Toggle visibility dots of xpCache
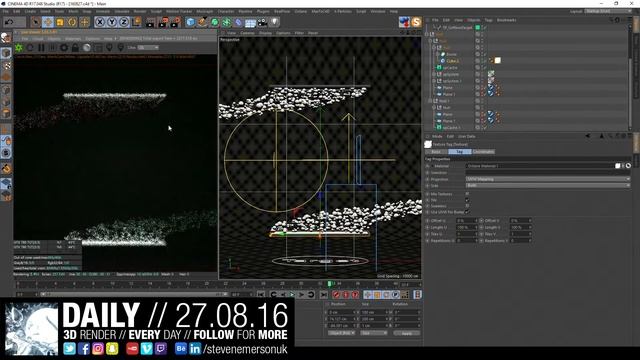The image size is (640, 360). point(482,67)
